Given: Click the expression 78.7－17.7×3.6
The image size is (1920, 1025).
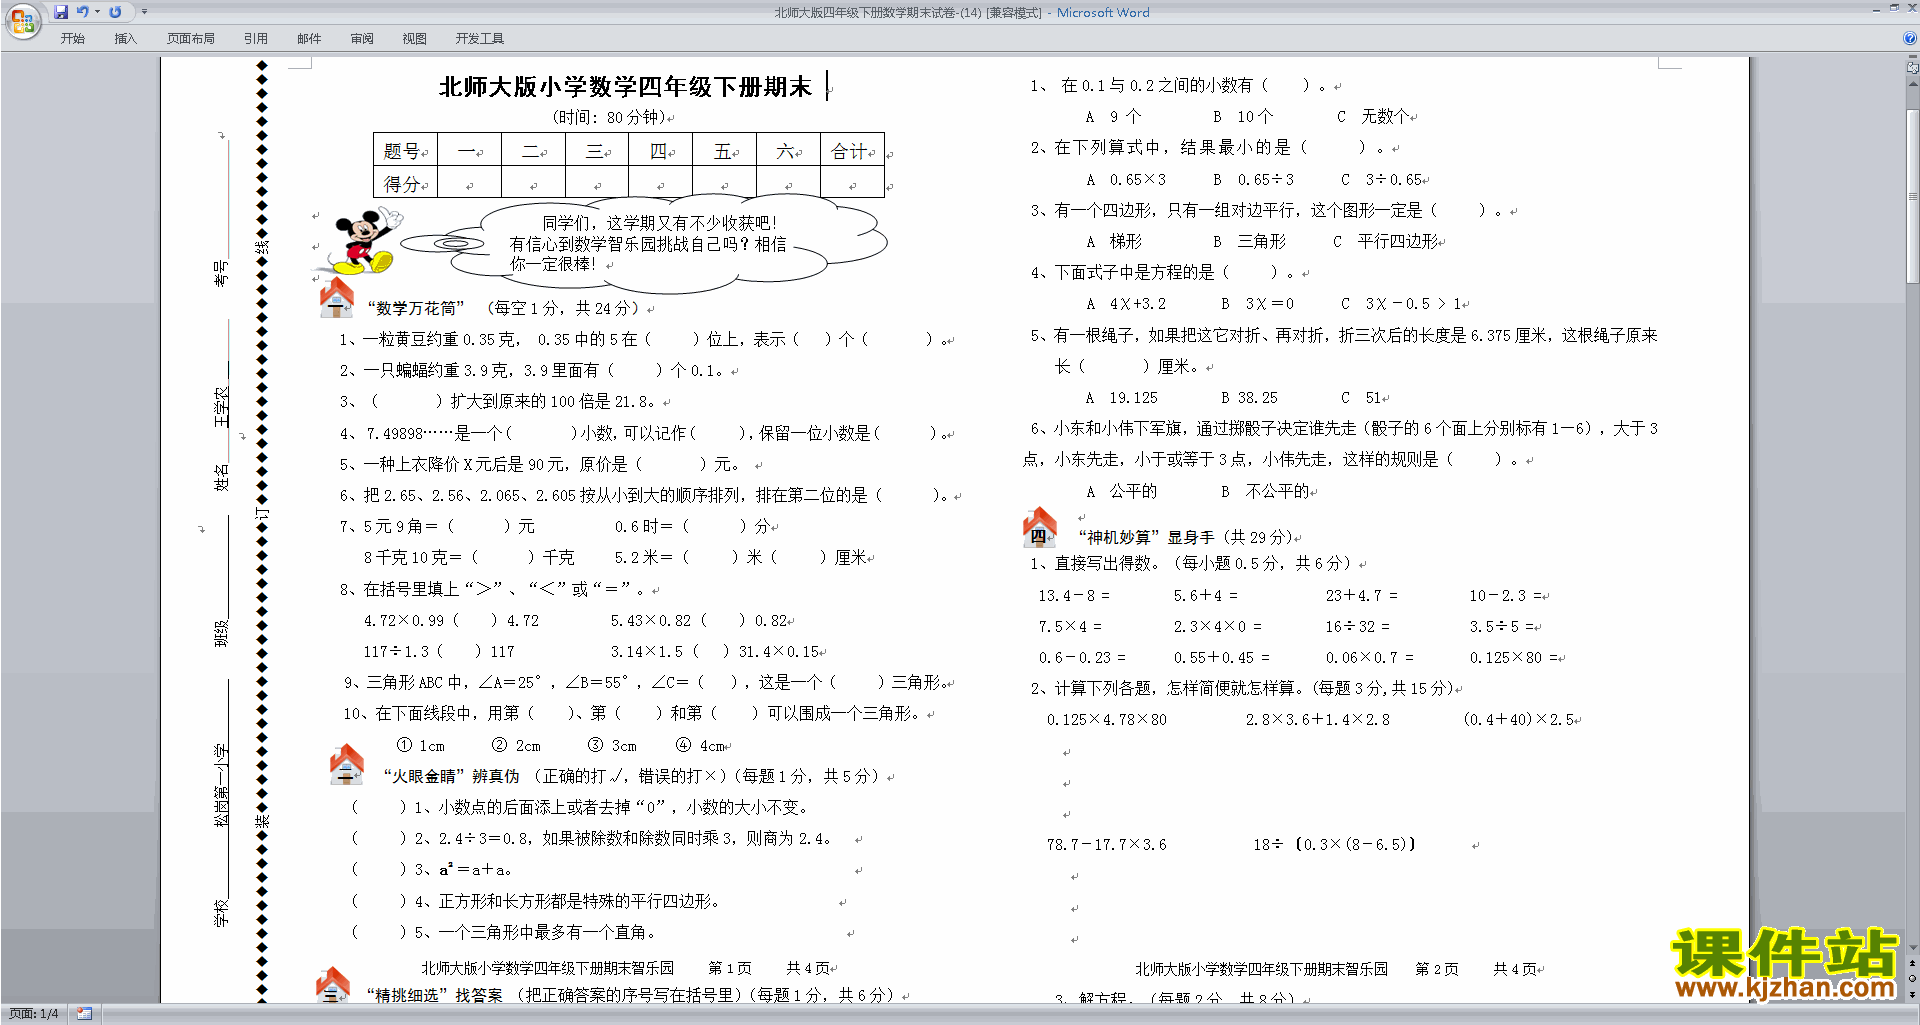Looking at the screenshot, I should (x=1107, y=845).
